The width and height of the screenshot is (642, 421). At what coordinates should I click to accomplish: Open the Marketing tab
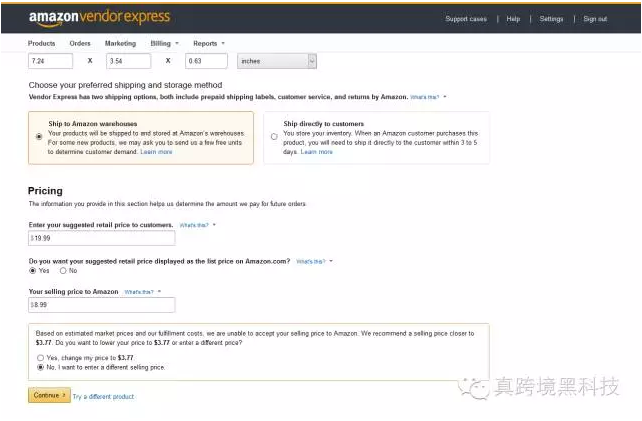pyautogui.click(x=120, y=43)
